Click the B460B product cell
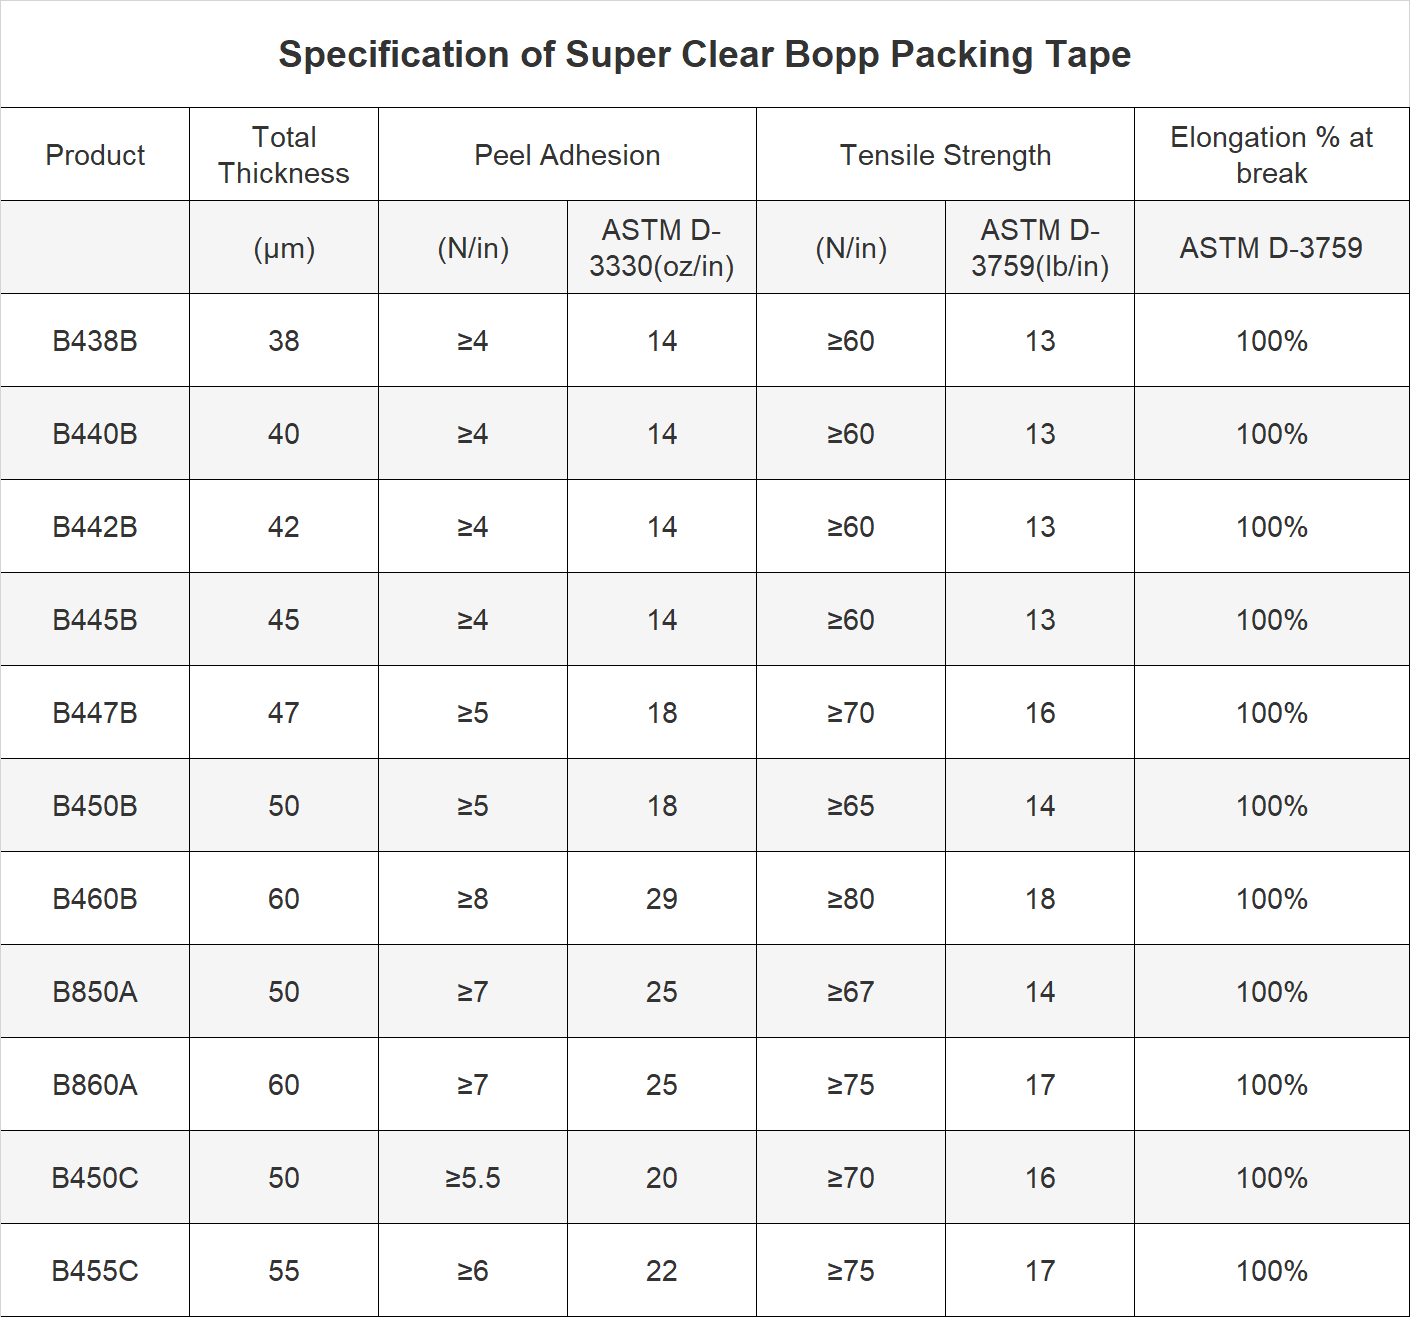The height and width of the screenshot is (1317, 1410). pos(95,899)
